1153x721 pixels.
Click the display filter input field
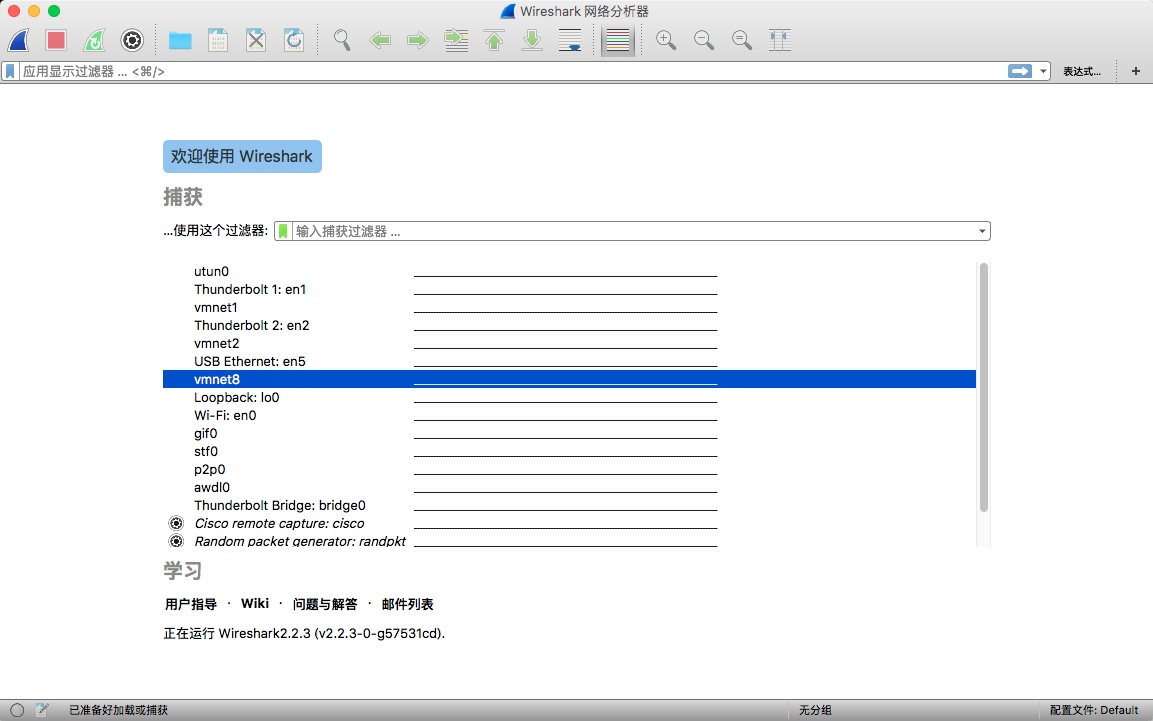(513, 71)
